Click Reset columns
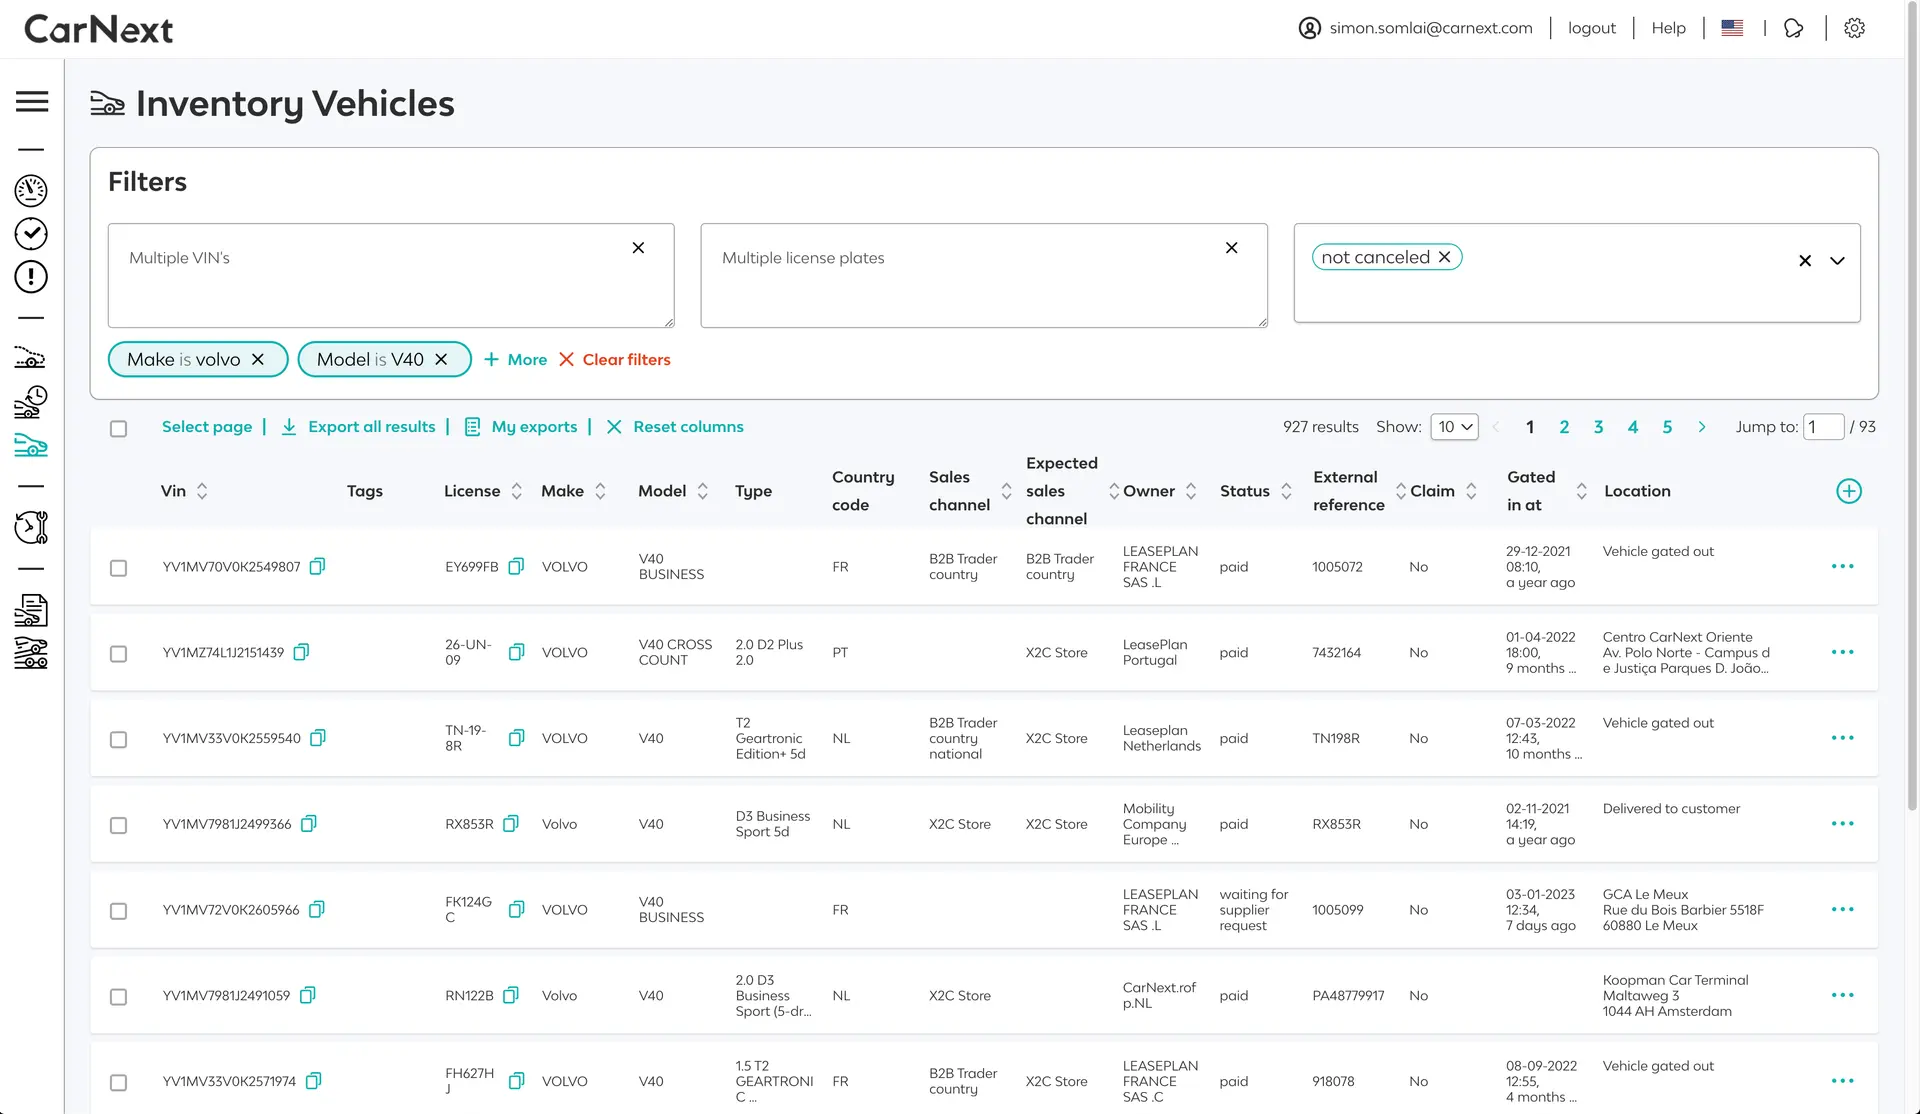1920x1114 pixels. point(675,427)
